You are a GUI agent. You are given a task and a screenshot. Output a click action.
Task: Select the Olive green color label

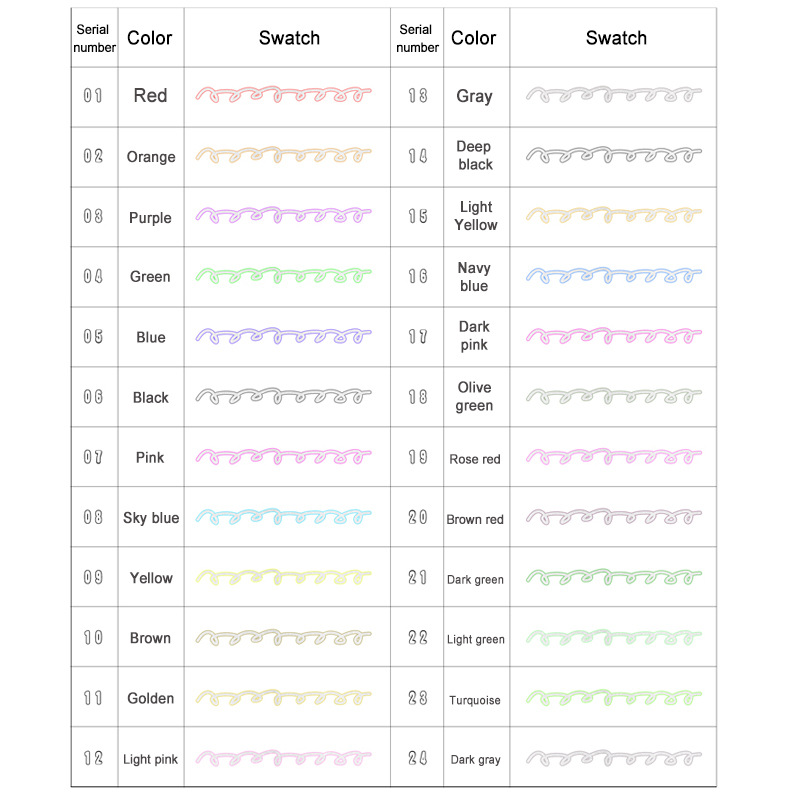point(475,397)
